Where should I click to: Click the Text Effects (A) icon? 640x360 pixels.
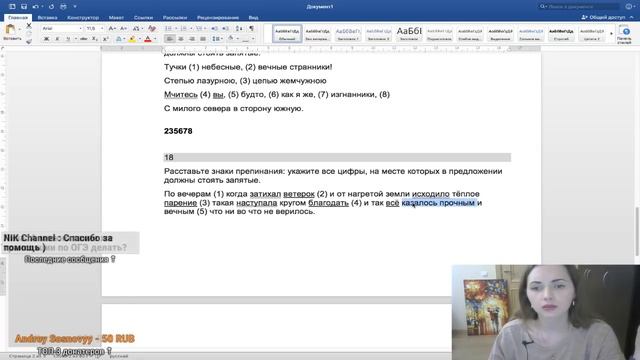coord(118,39)
